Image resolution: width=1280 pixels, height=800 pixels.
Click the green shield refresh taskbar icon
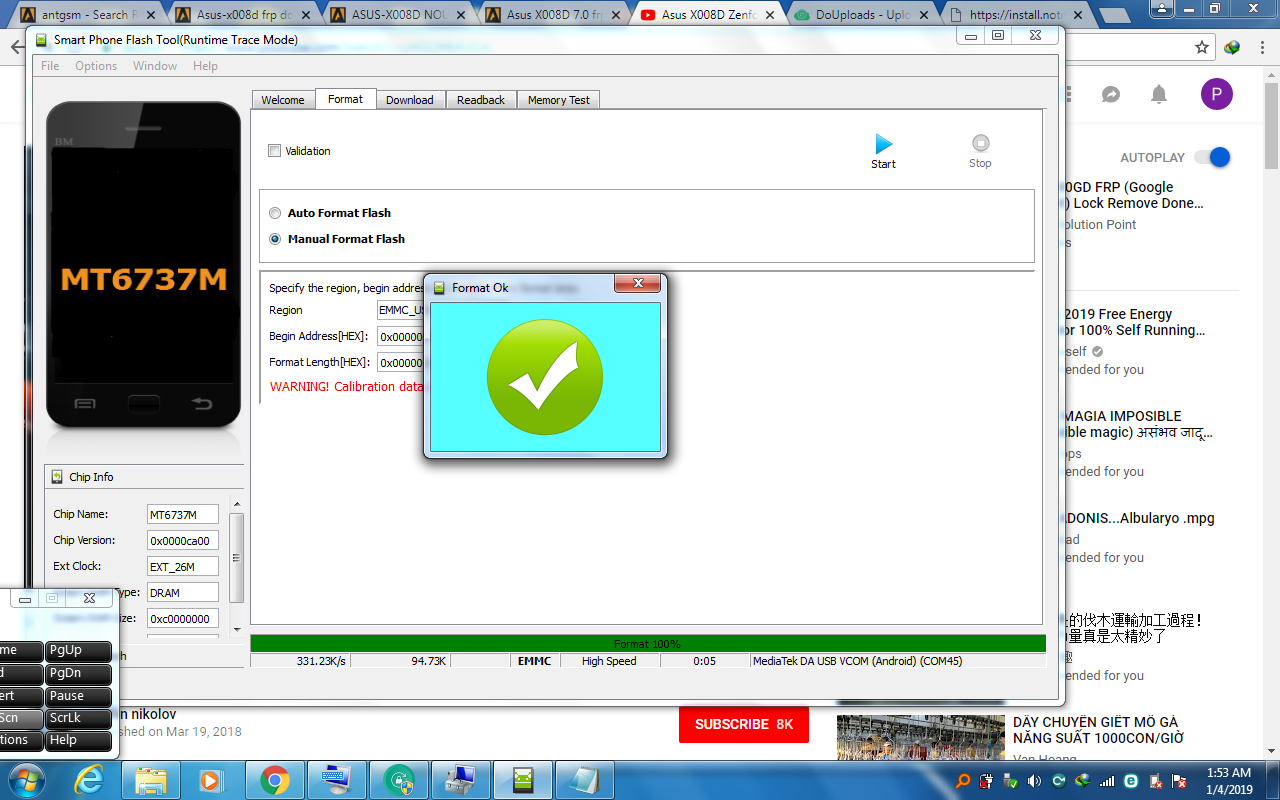point(400,780)
